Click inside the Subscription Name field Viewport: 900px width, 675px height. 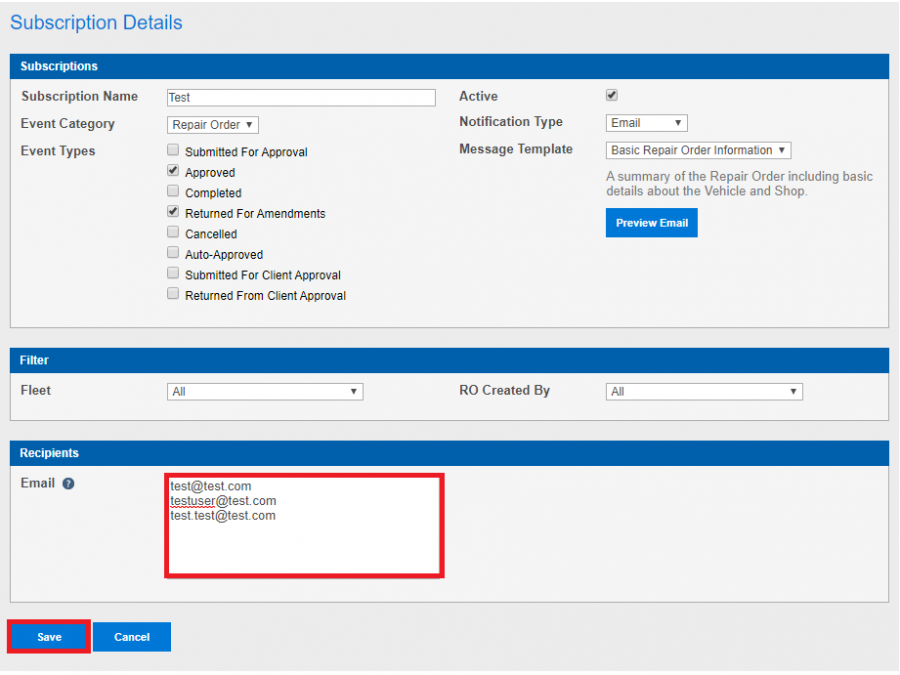(x=300, y=97)
